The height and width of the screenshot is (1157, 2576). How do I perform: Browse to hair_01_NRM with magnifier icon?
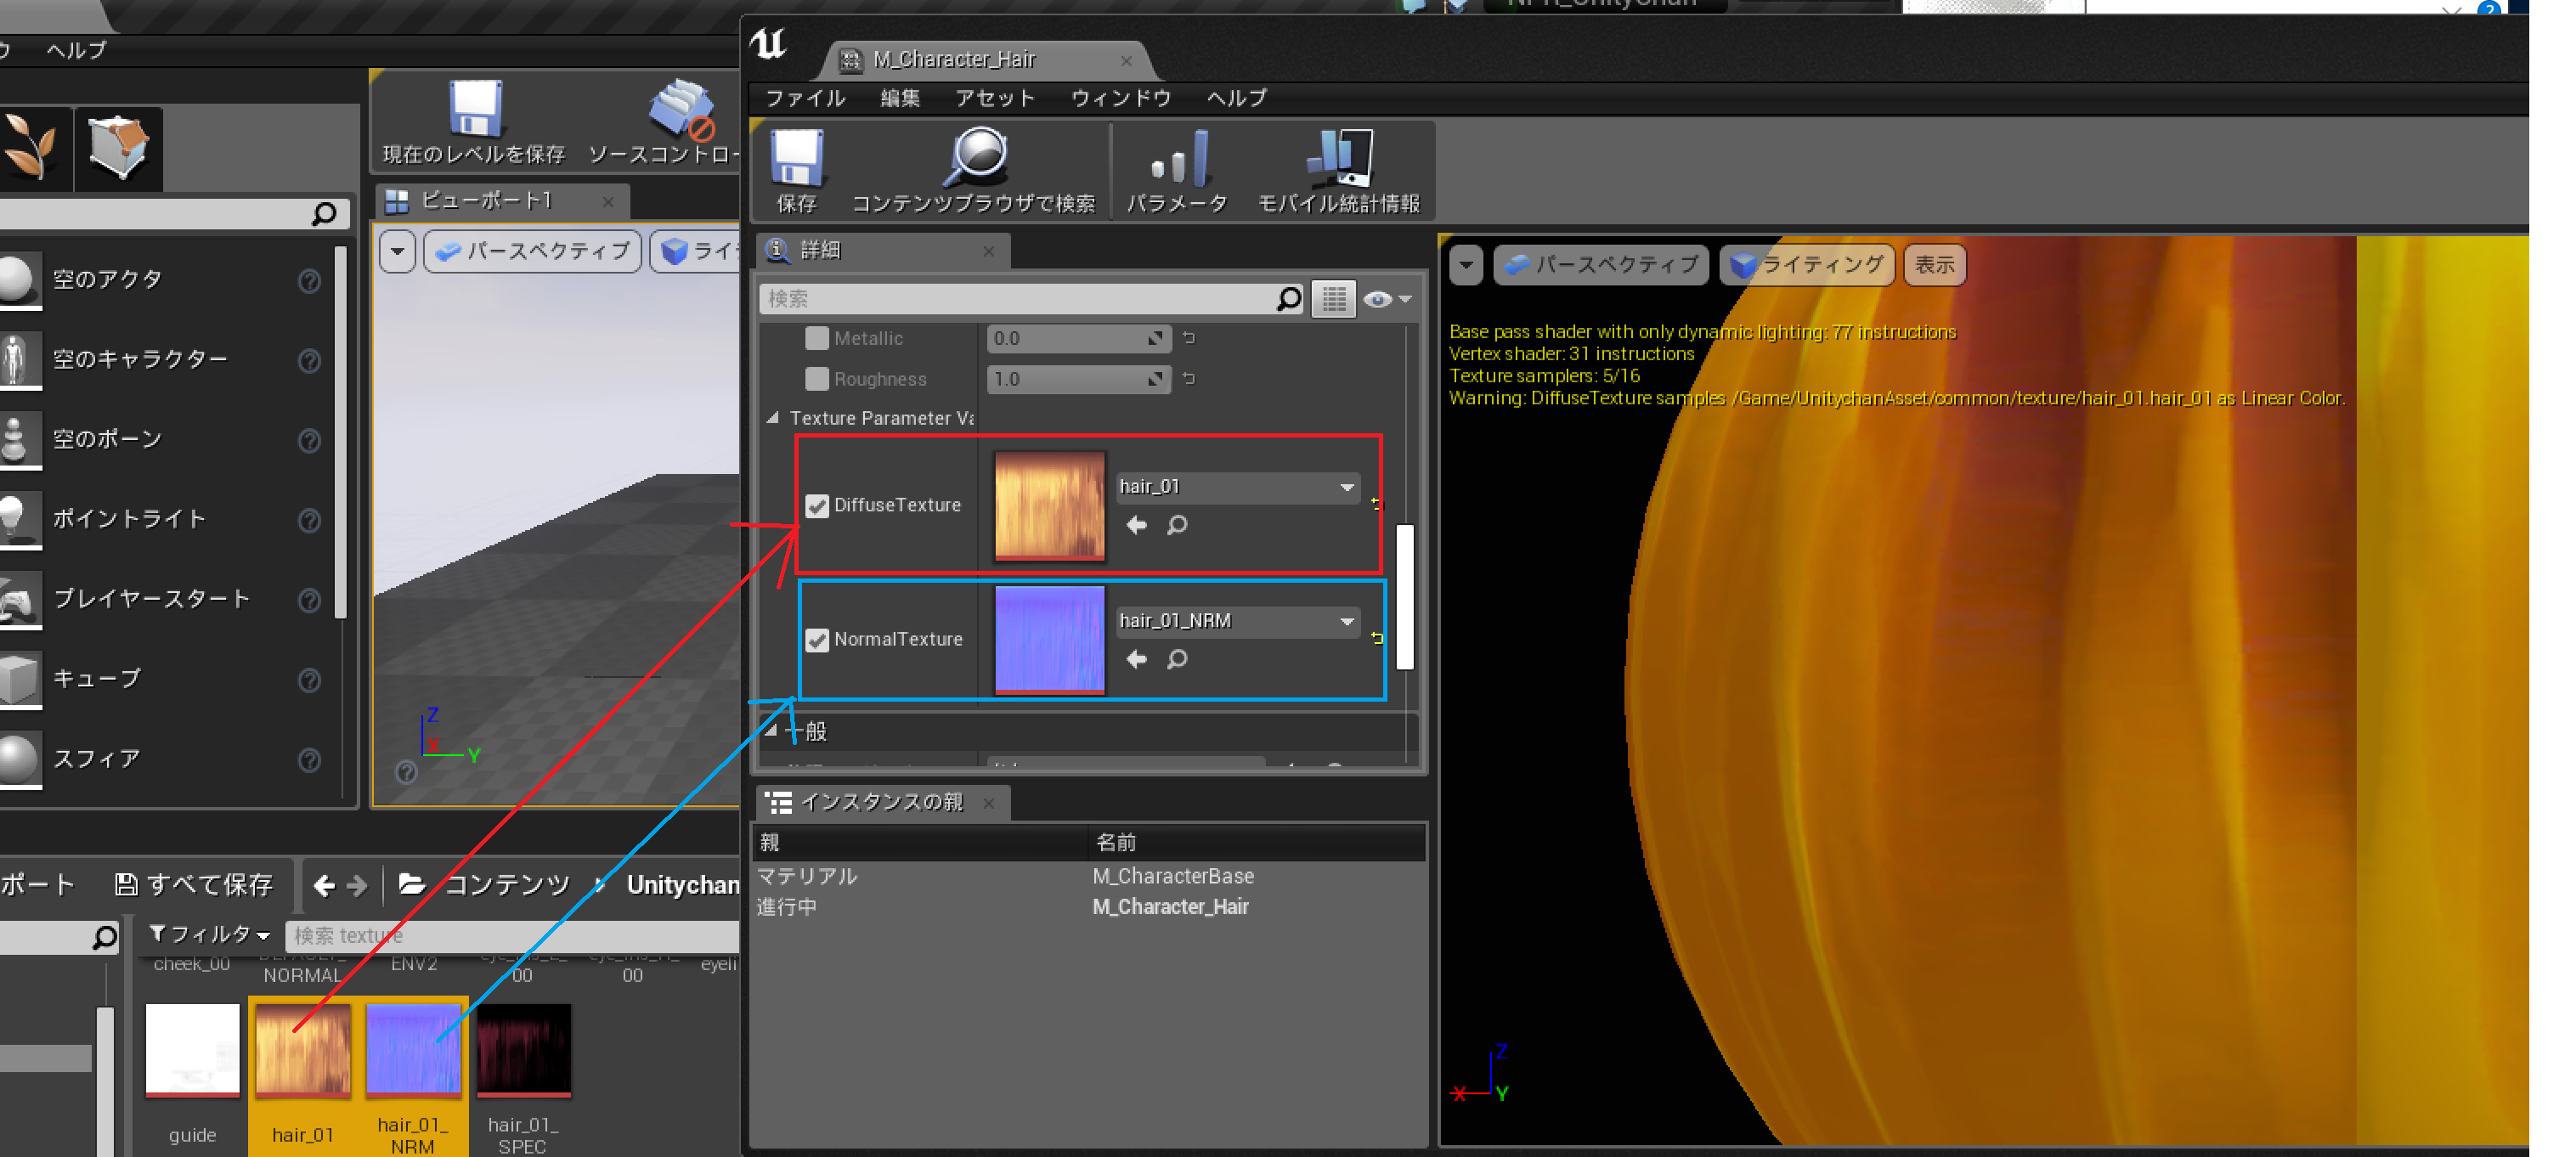1177,659
